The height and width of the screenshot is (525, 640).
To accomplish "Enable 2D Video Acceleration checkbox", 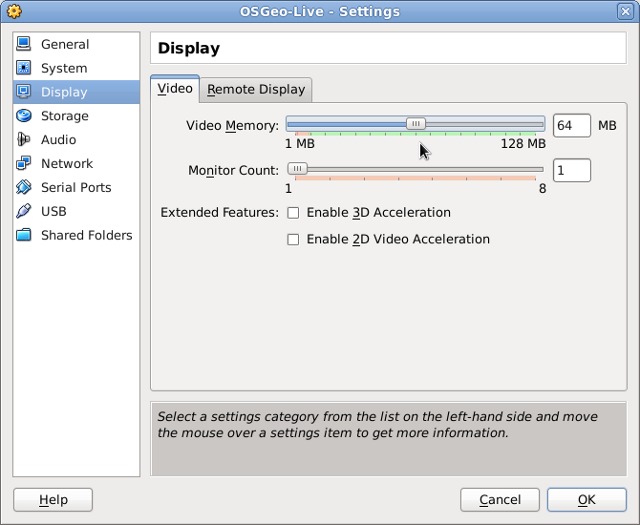I will 293,239.
